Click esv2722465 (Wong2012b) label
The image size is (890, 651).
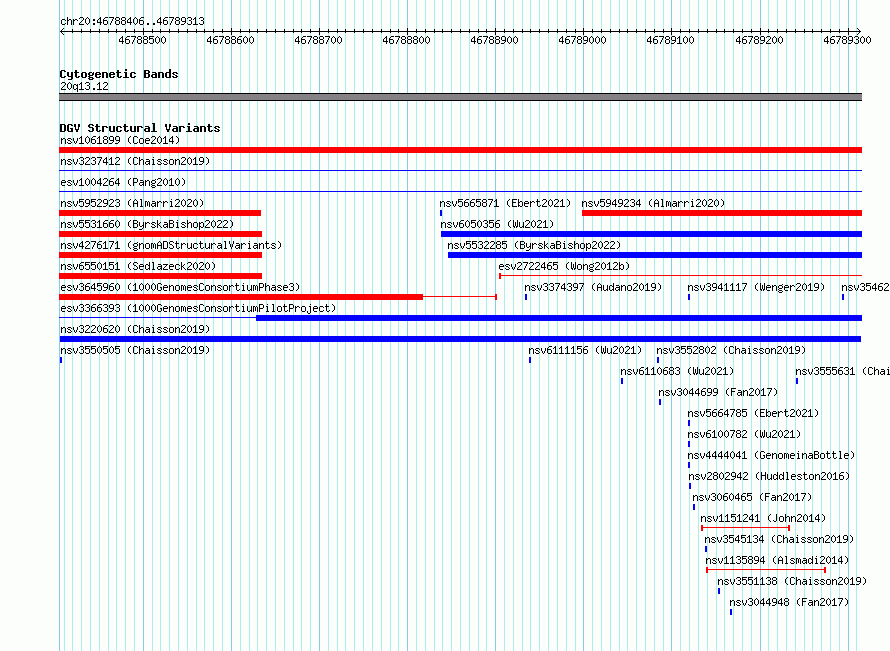click(x=564, y=266)
